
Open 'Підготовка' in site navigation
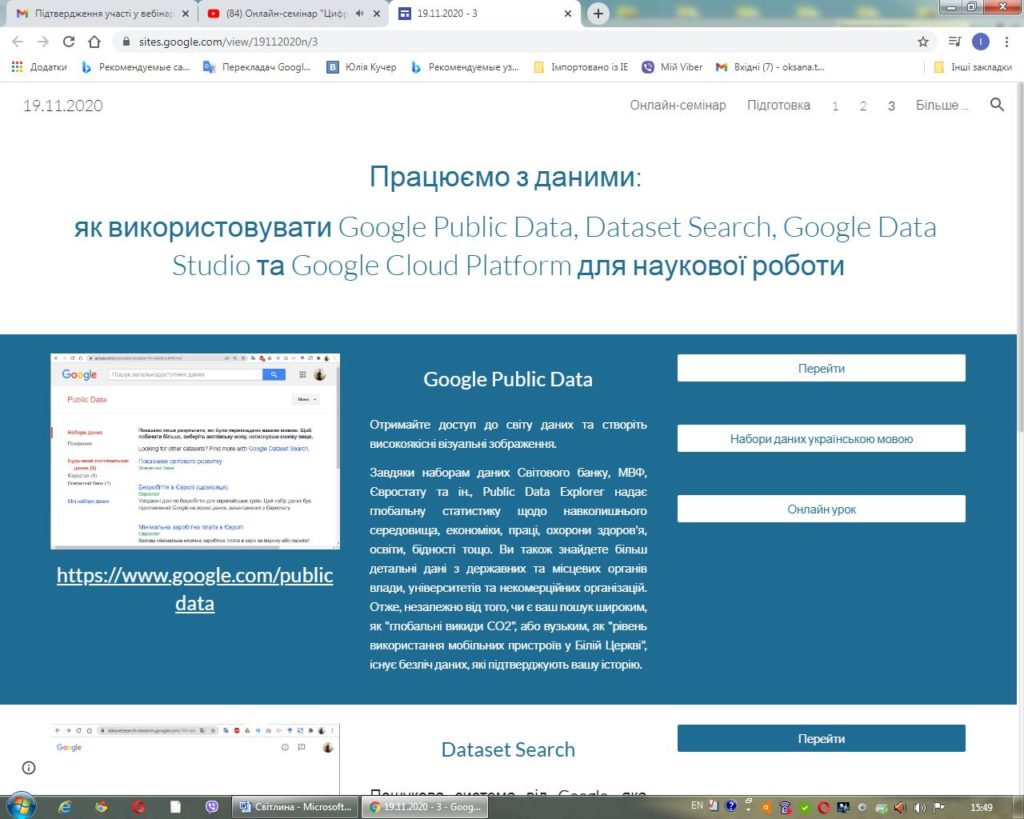[x=778, y=105]
